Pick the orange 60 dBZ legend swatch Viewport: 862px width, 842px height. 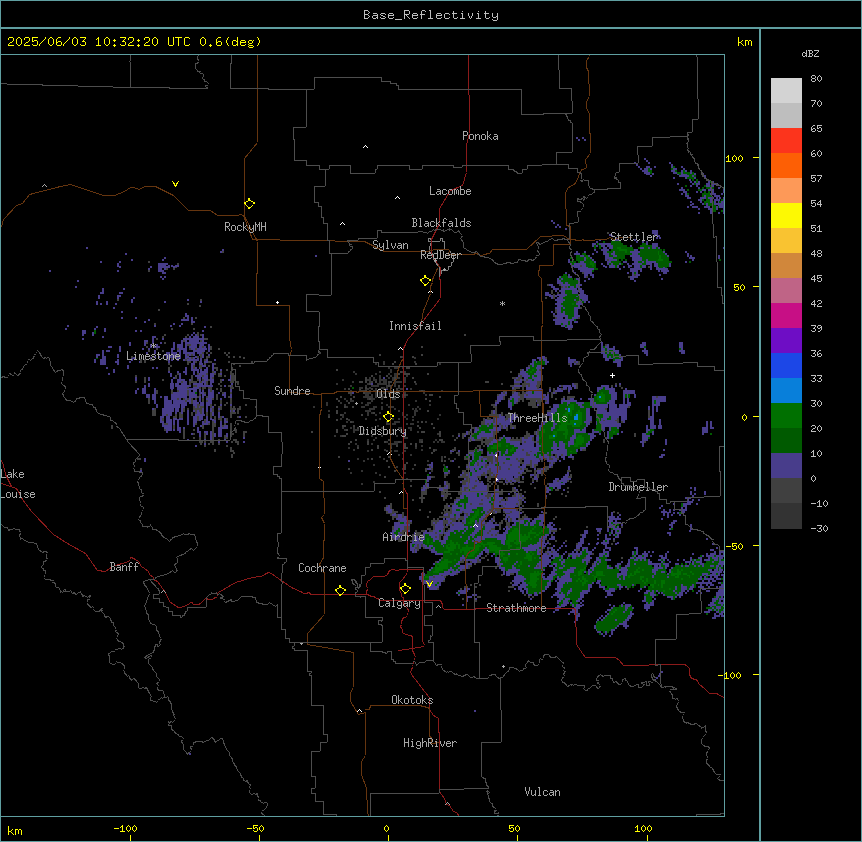[786, 165]
